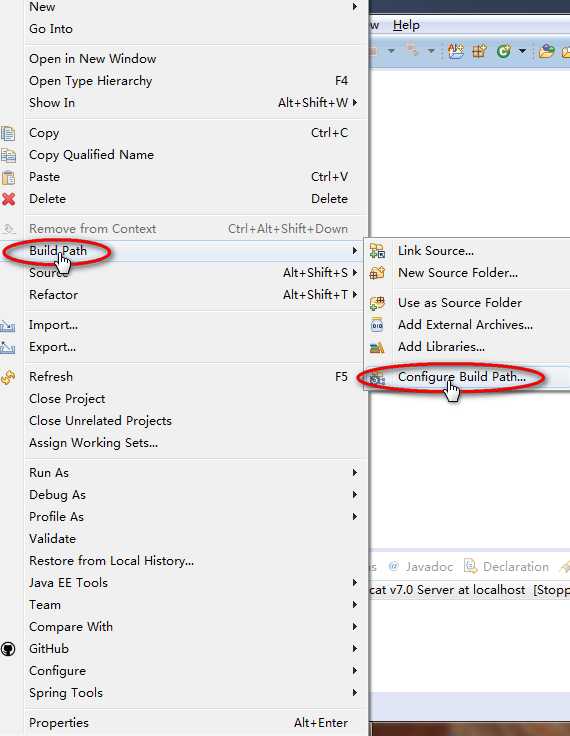Choose Go Into in context menu
This screenshot has width=570, height=736.
coord(195,29)
